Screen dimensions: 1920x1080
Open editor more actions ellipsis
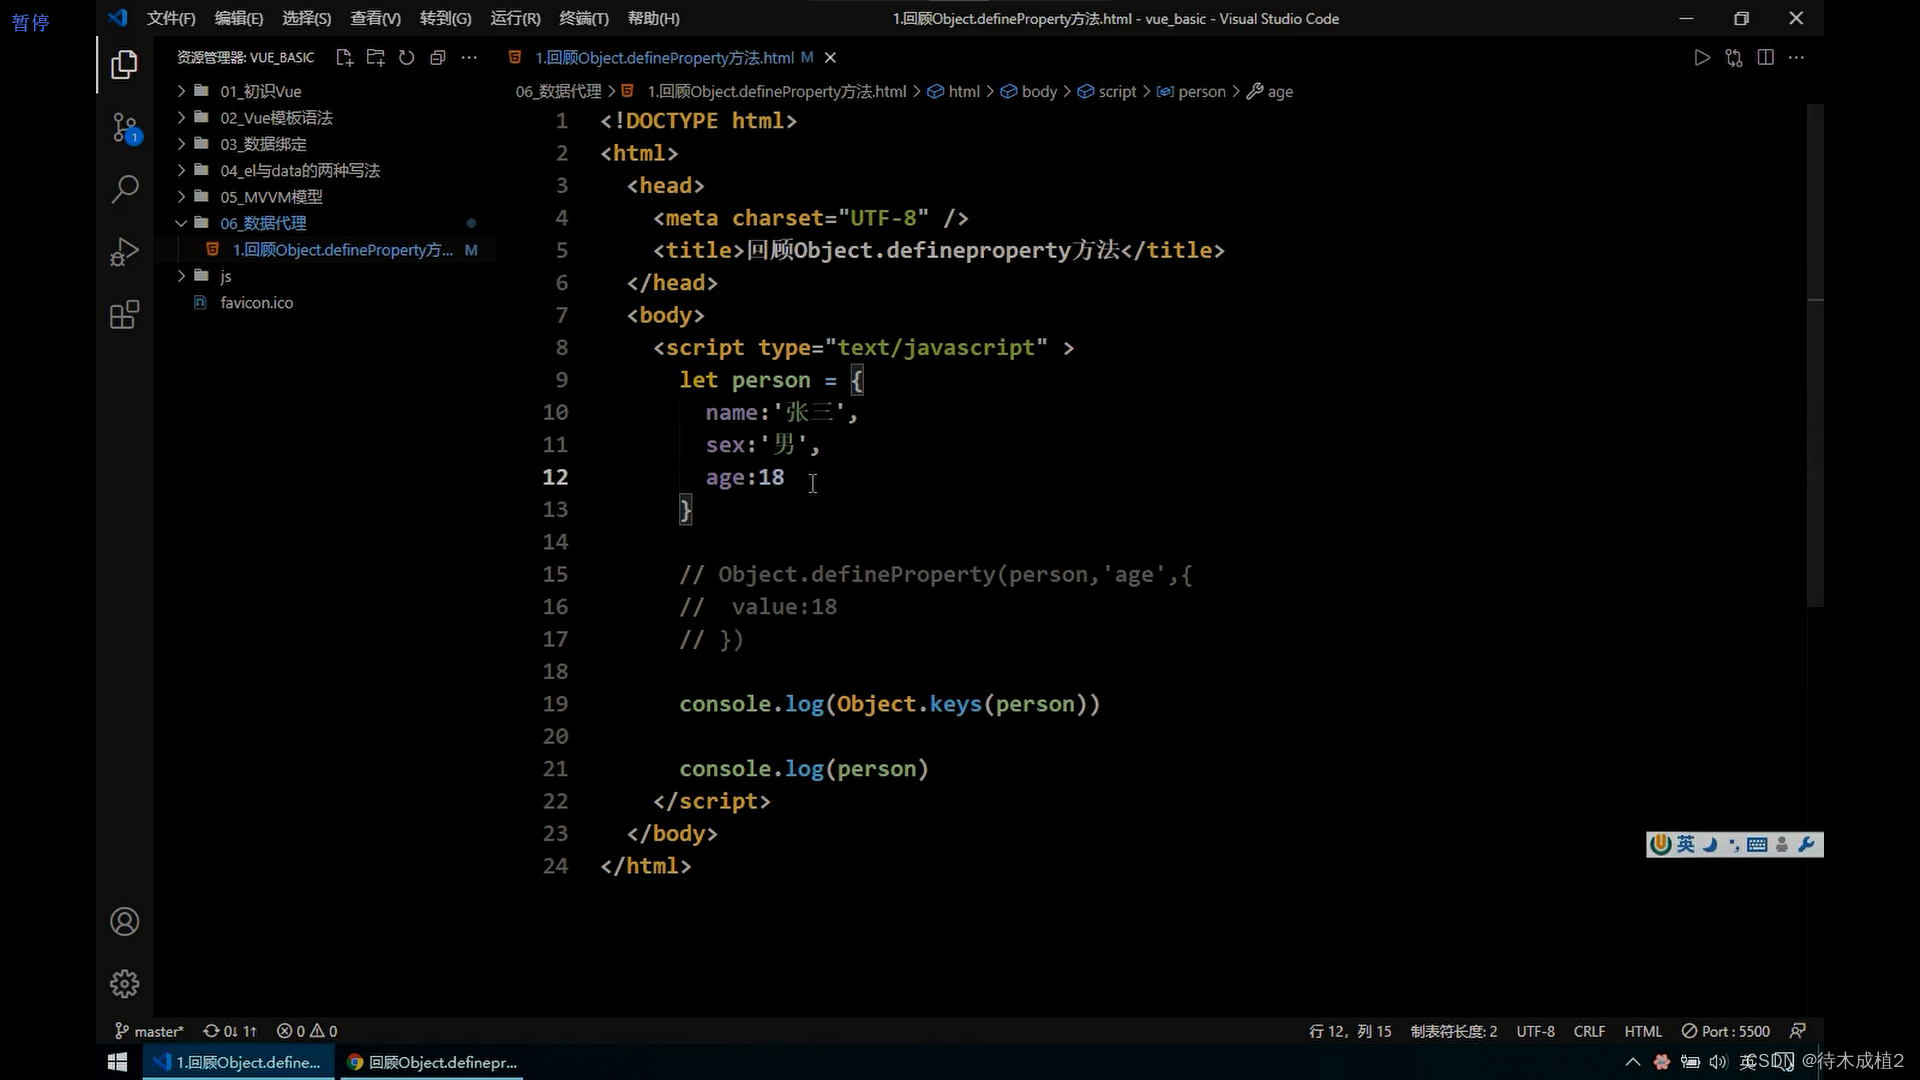(1797, 58)
